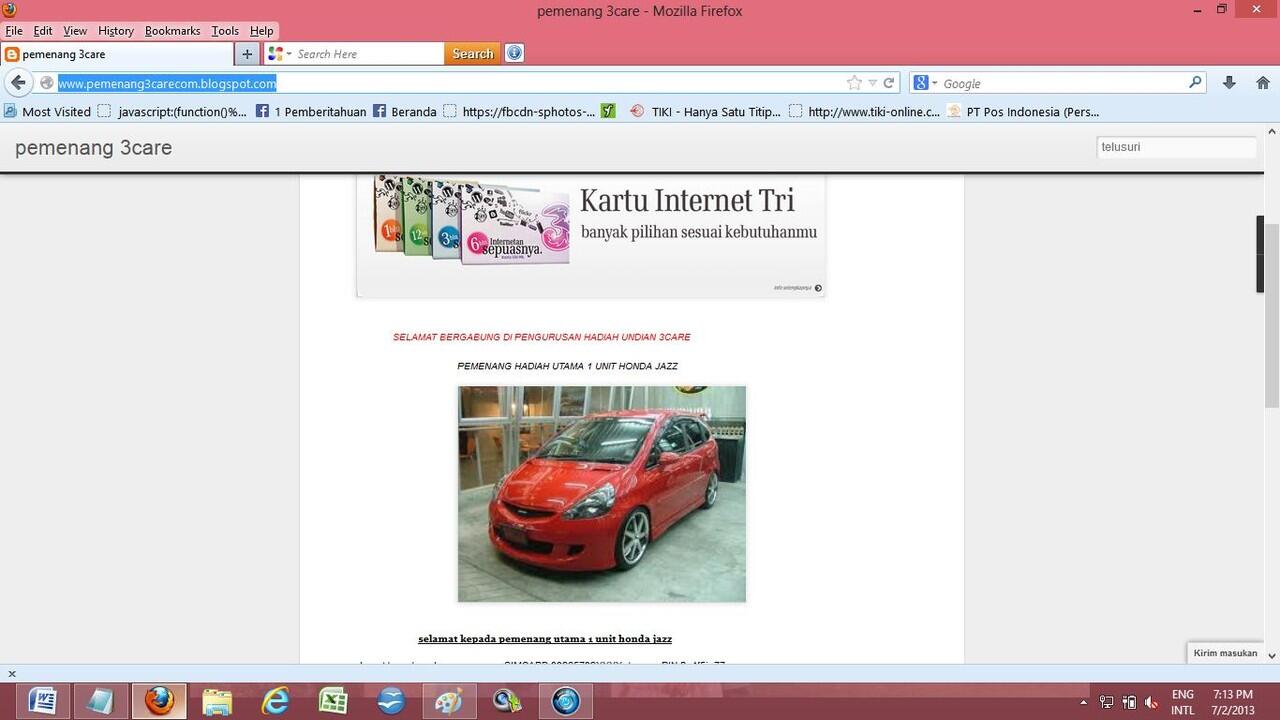
Task: Click the site identity globe icon
Action: click(46, 83)
